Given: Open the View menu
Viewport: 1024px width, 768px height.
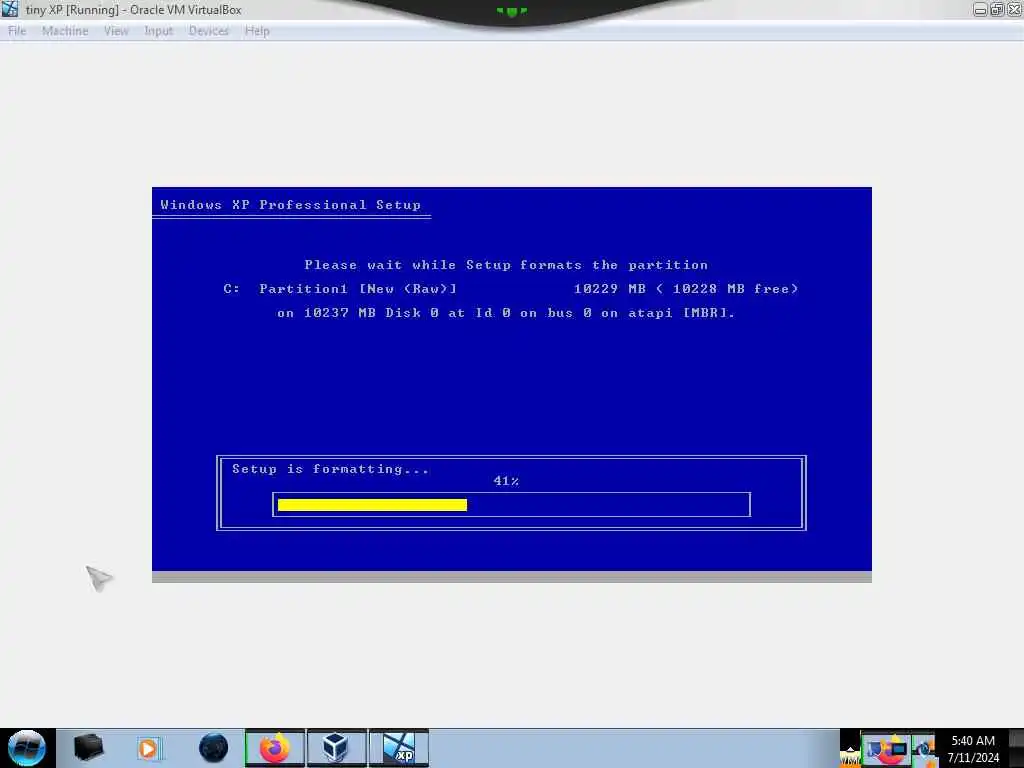Looking at the screenshot, I should click(x=116, y=31).
